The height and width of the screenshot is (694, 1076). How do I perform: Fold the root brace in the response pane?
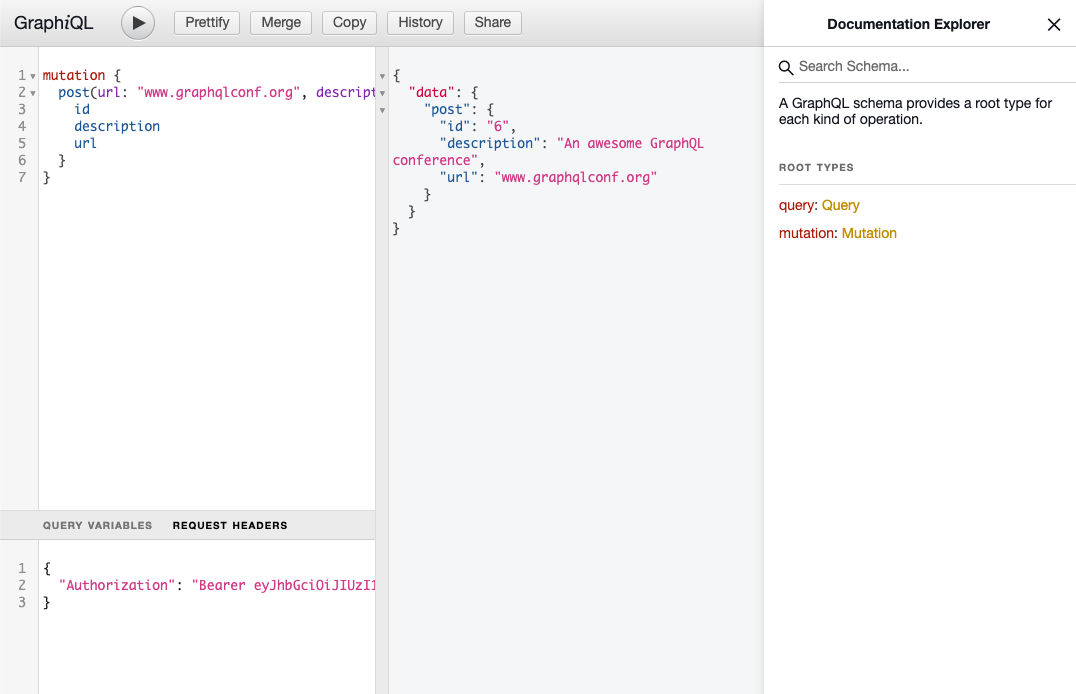pyautogui.click(x=382, y=76)
